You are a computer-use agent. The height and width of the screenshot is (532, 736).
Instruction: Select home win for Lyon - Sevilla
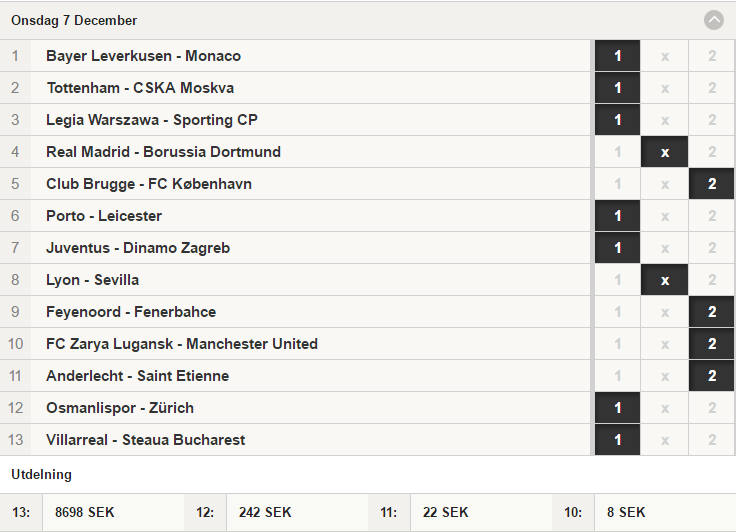coord(617,280)
